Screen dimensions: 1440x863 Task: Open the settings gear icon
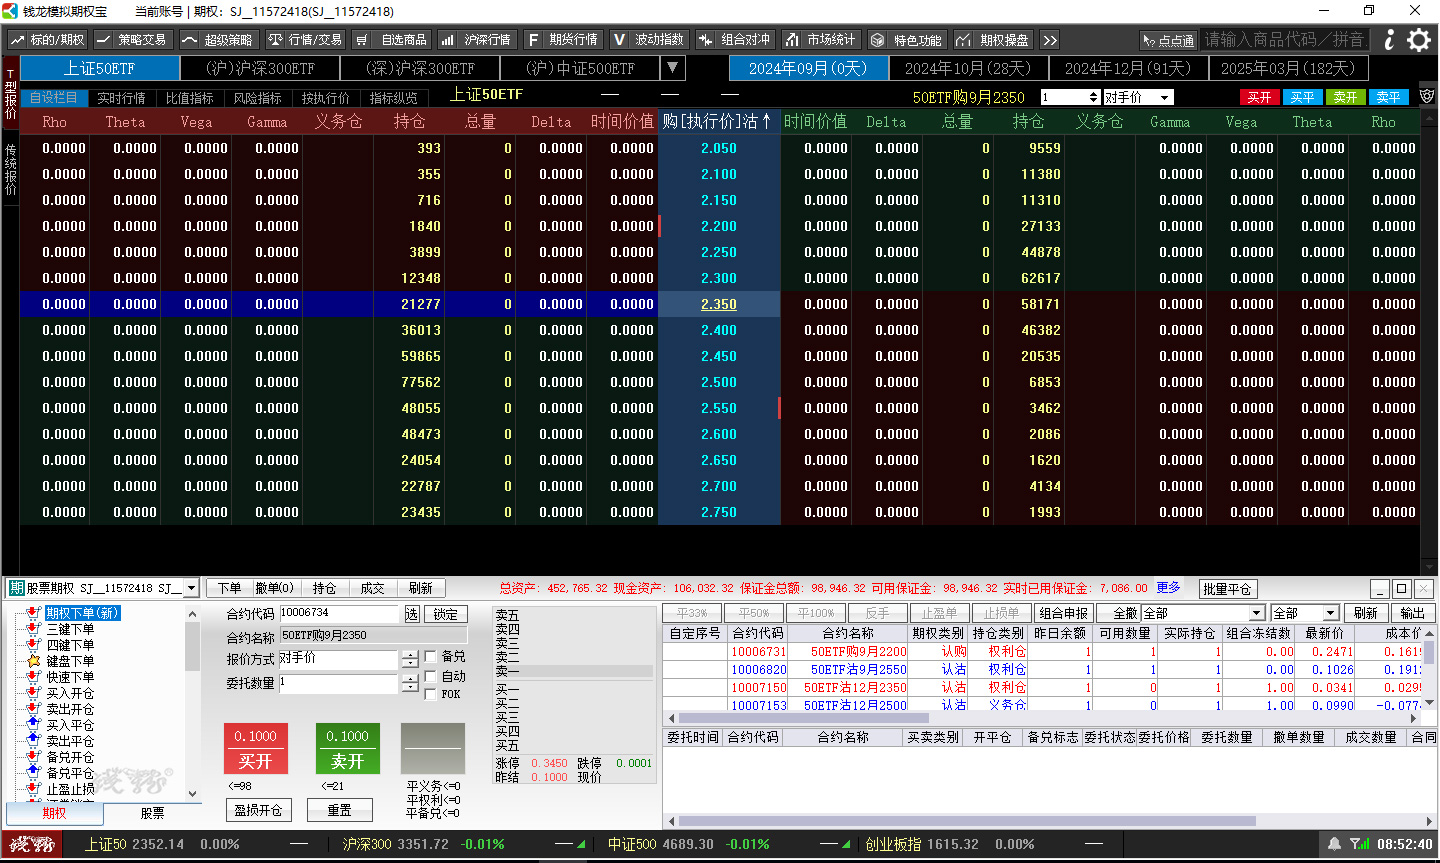coord(1419,40)
